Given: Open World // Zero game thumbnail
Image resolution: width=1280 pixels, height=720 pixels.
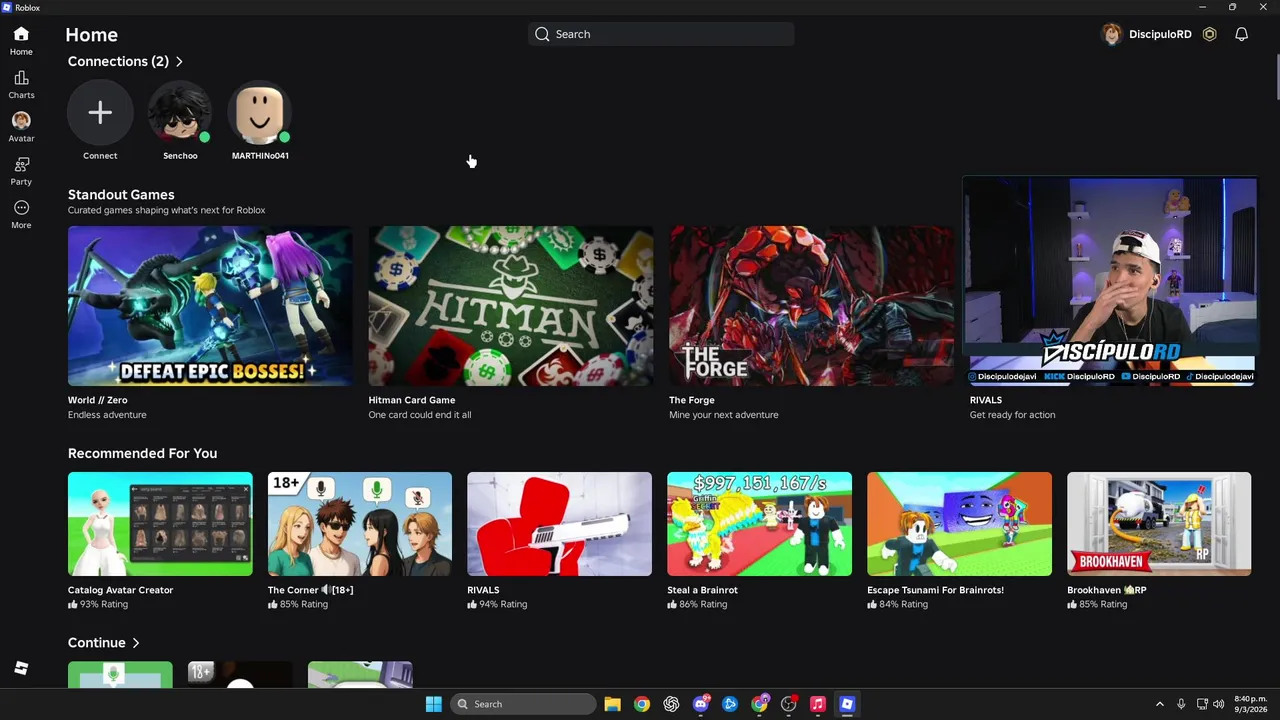Looking at the screenshot, I should [210, 306].
